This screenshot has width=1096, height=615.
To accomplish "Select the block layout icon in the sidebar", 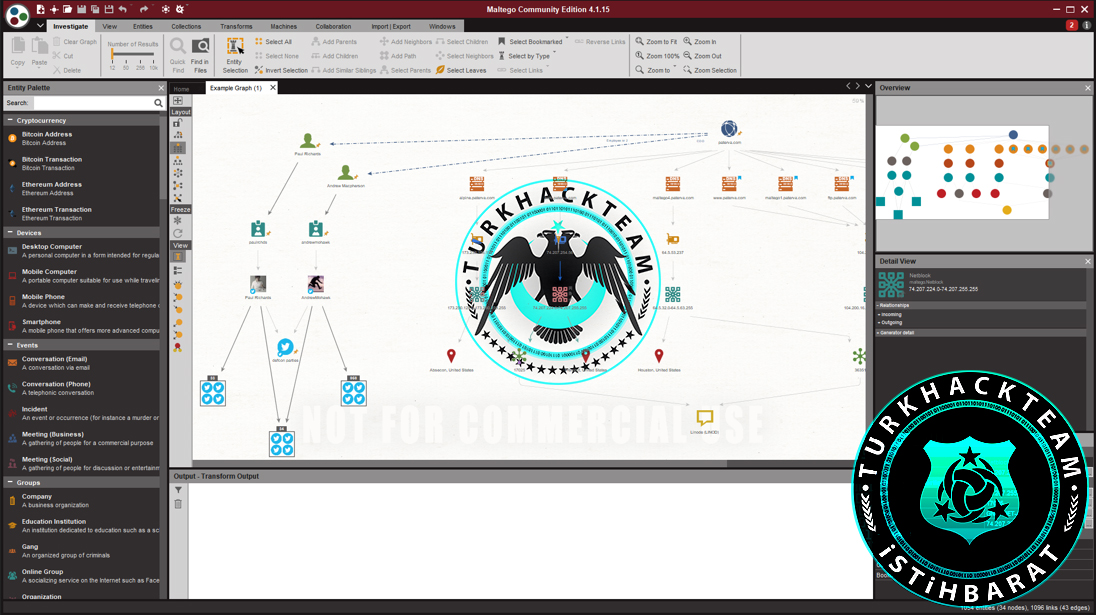I will tap(178, 148).
